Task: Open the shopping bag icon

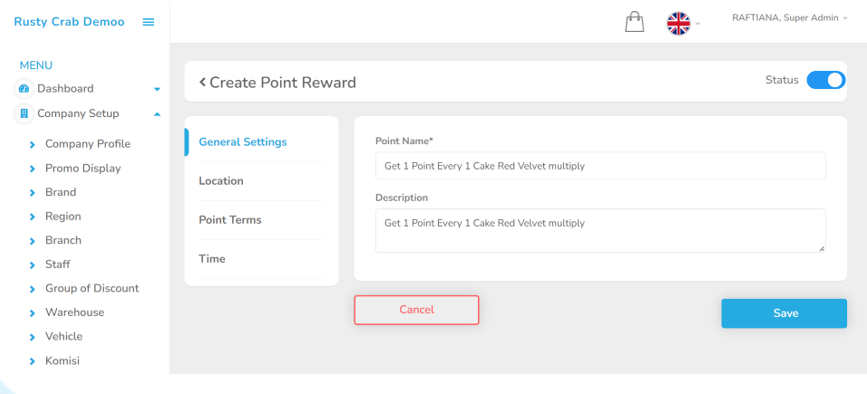Action: click(634, 22)
